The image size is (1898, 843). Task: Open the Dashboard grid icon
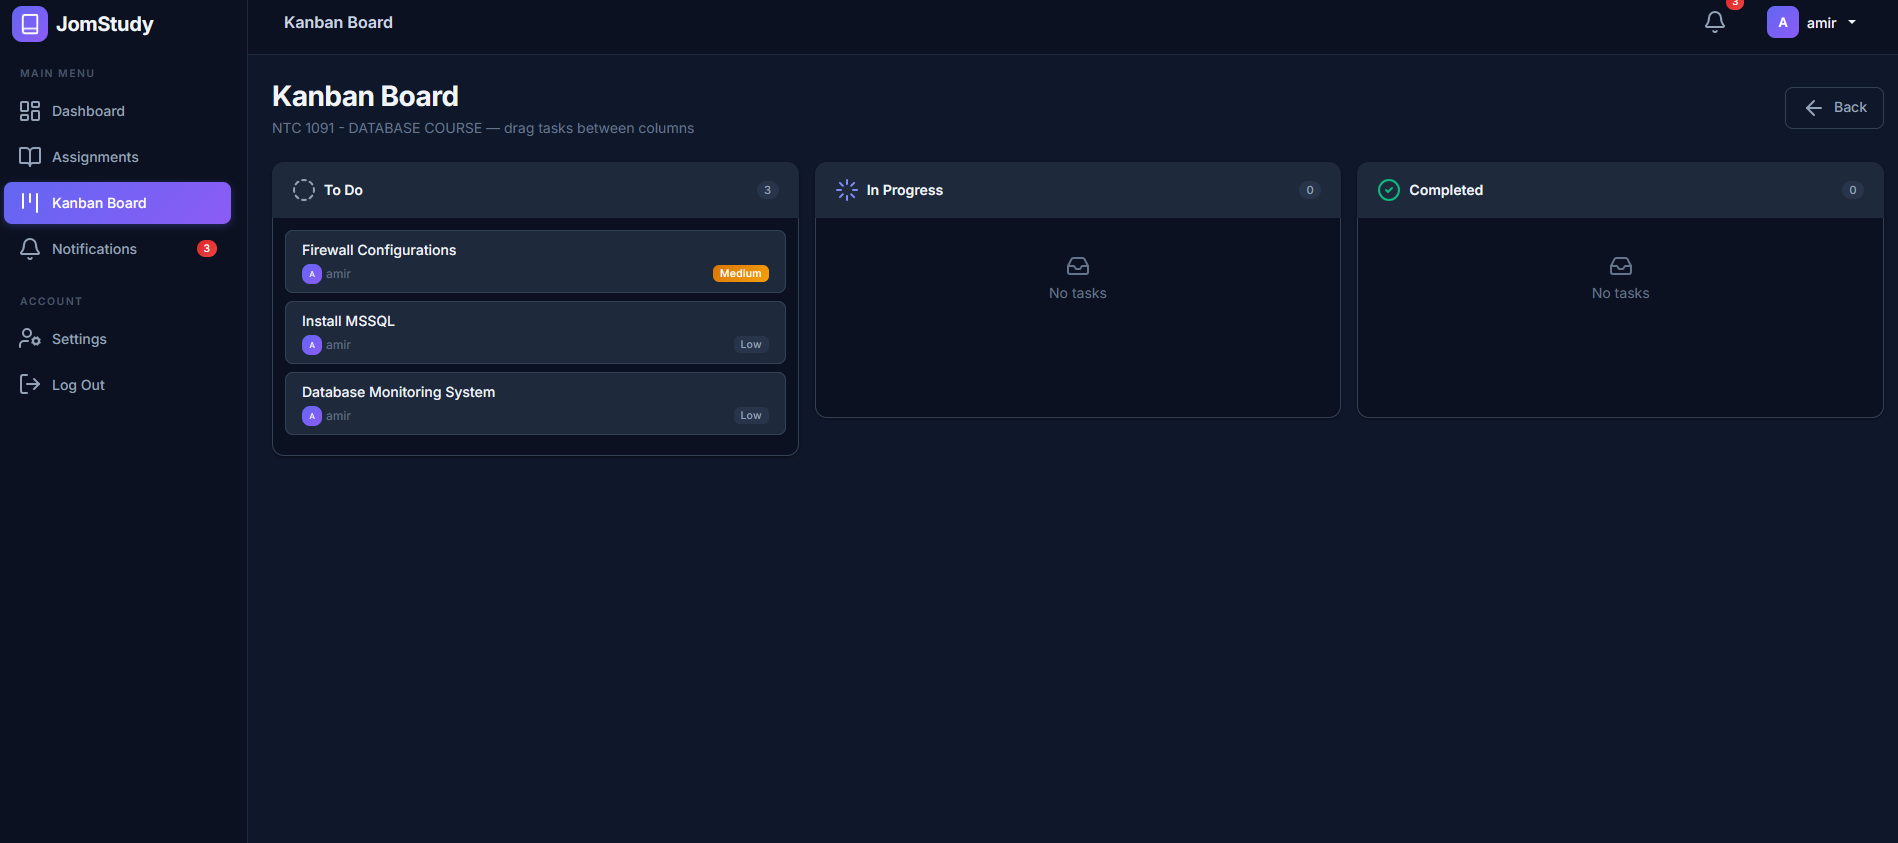pyautogui.click(x=30, y=111)
